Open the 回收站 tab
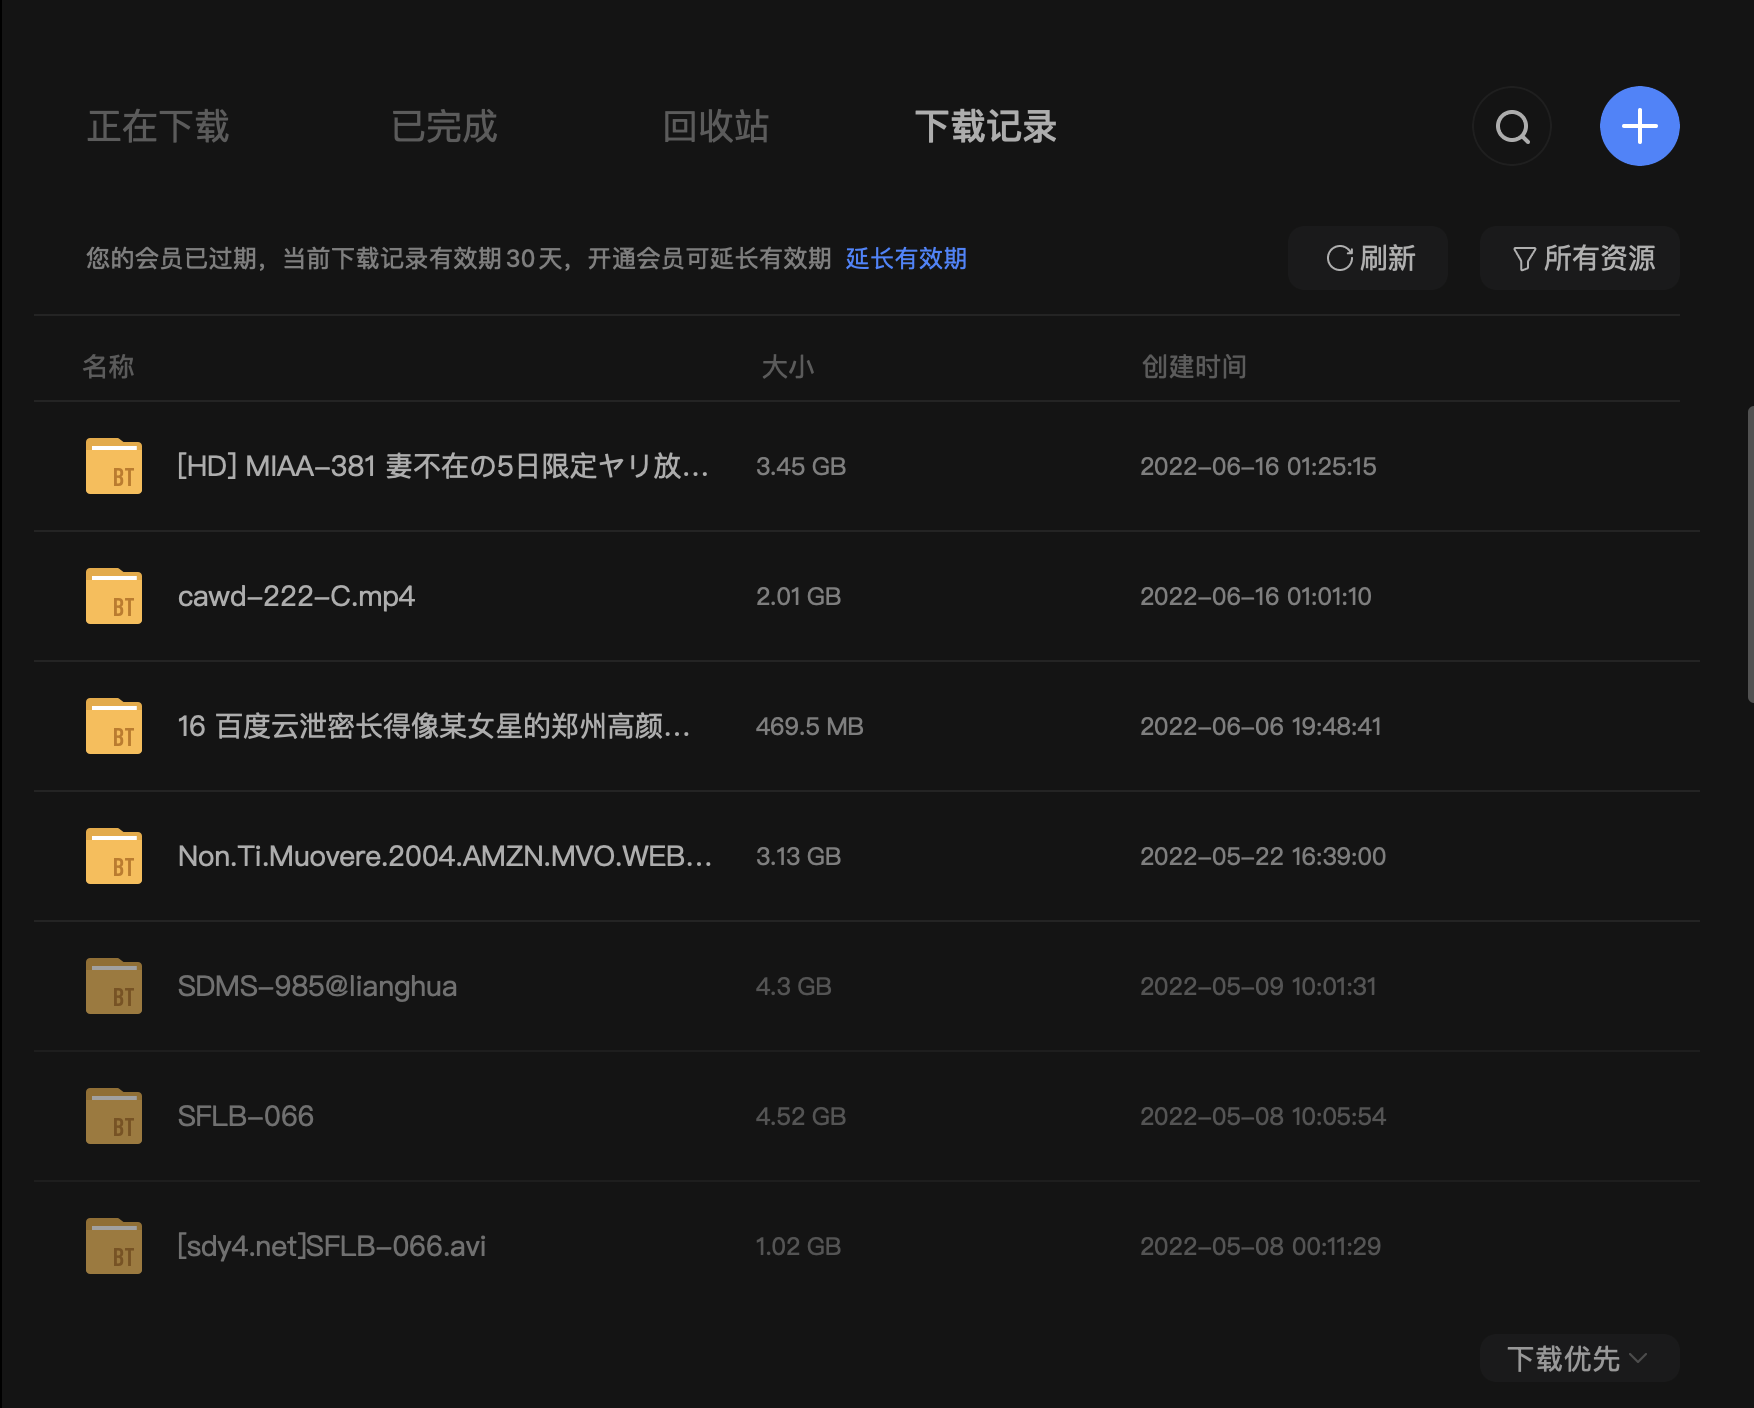This screenshot has width=1754, height=1408. 715,126
